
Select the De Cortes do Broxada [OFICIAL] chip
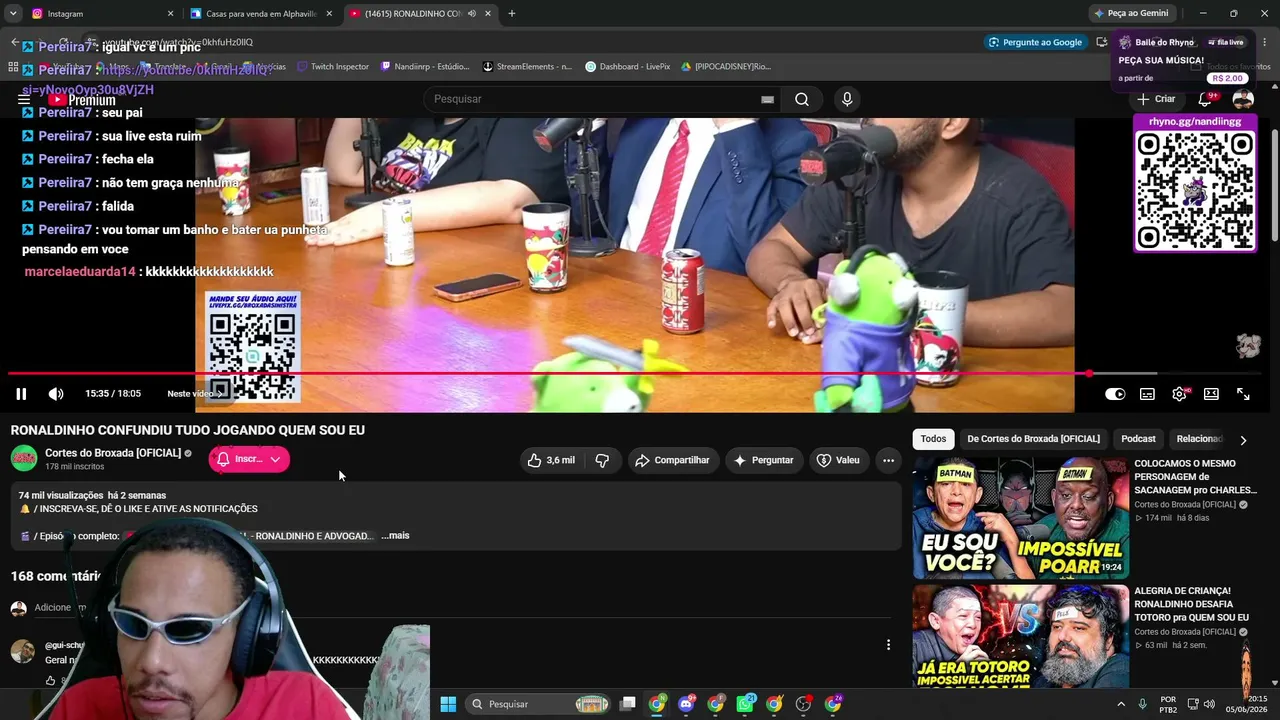pyautogui.click(x=1033, y=439)
